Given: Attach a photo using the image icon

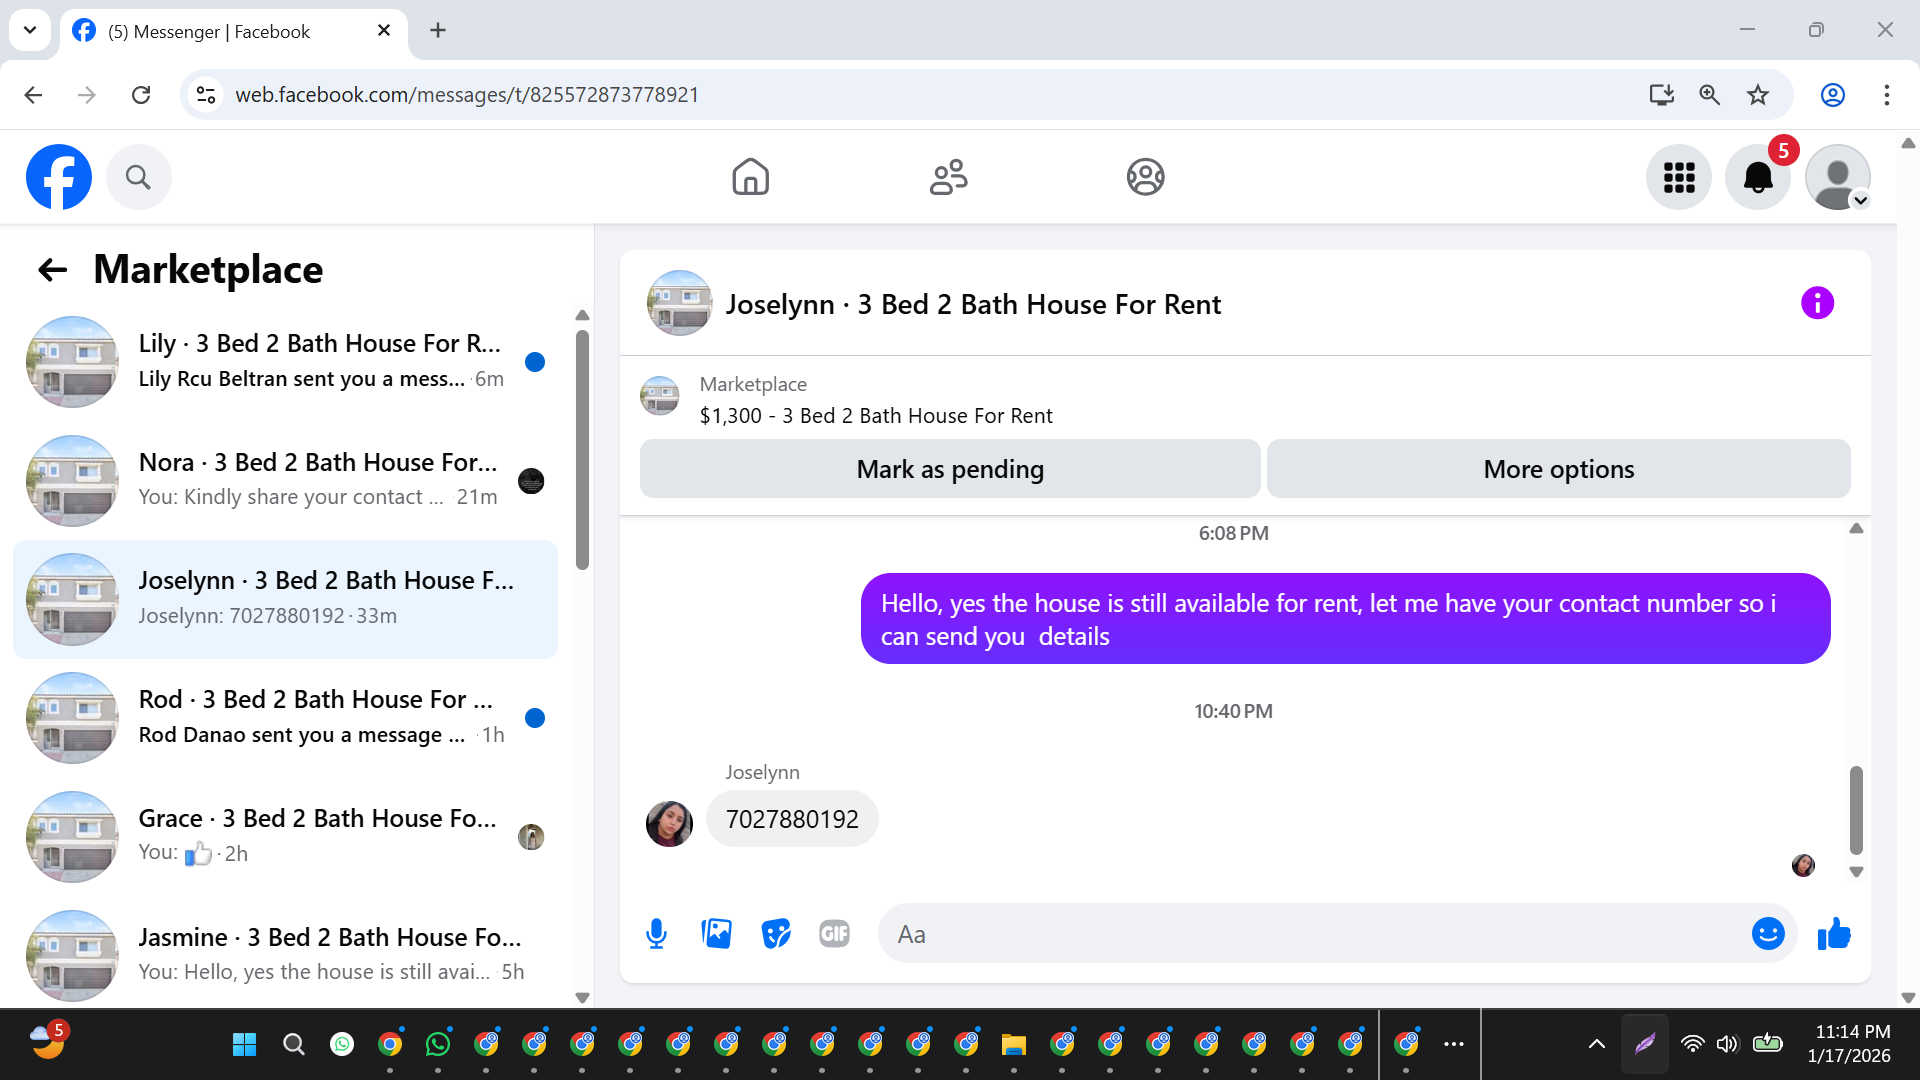Looking at the screenshot, I should click(x=716, y=934).
